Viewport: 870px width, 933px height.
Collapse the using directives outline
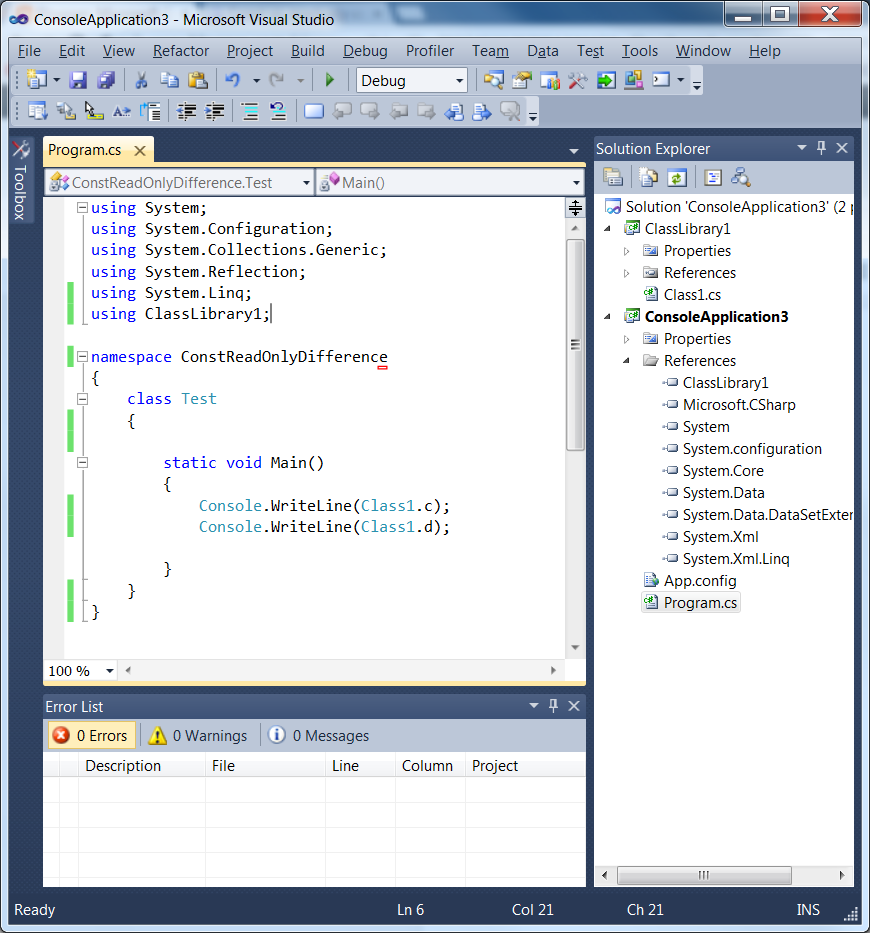[x=82, y=208]
